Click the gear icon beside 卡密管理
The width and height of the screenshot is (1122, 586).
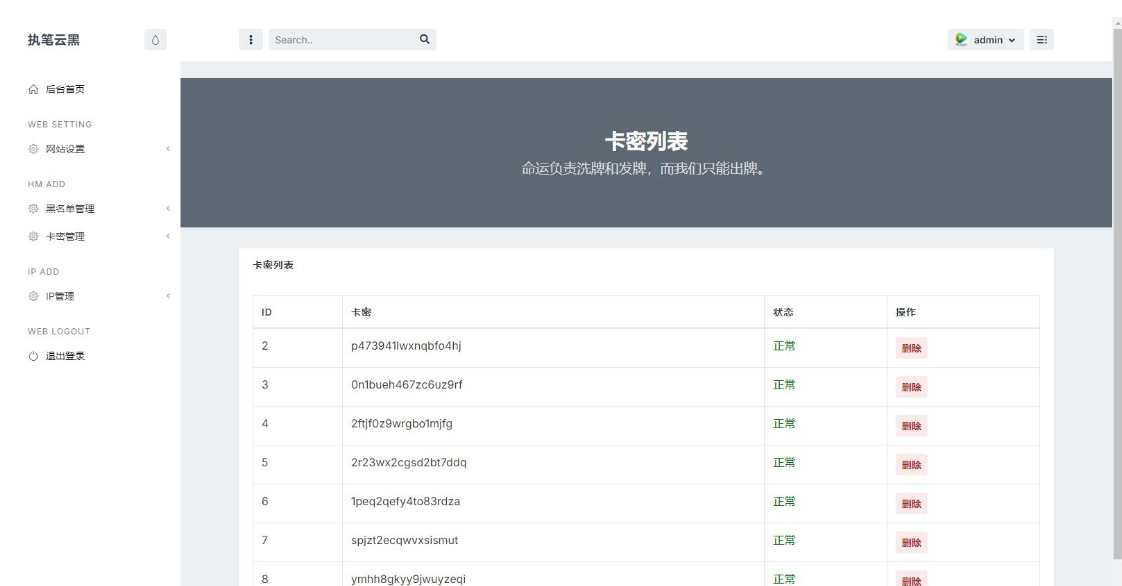34,237
